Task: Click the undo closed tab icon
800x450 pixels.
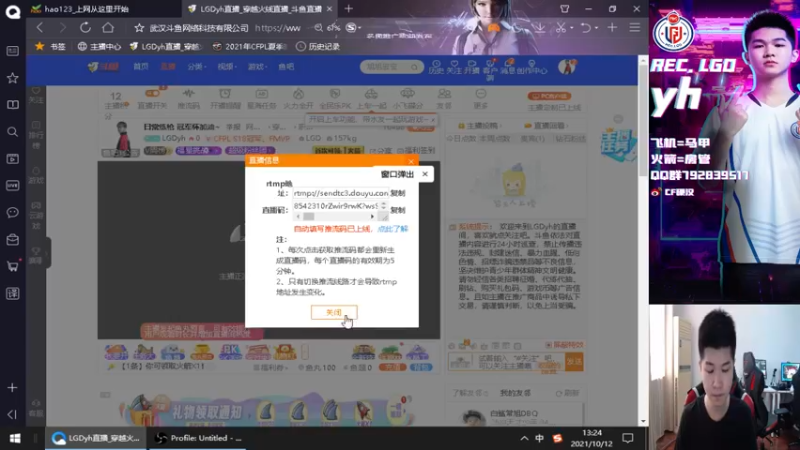Action: pyautogui.click(x=586, y=28)
